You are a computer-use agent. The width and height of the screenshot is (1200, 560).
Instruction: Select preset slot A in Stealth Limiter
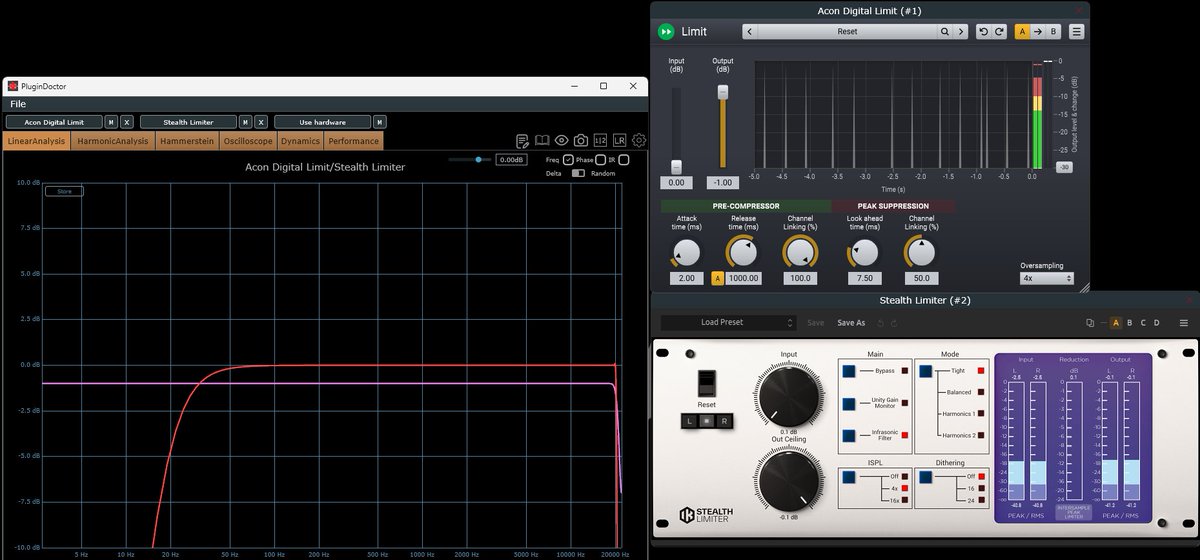coord(1115,323)
